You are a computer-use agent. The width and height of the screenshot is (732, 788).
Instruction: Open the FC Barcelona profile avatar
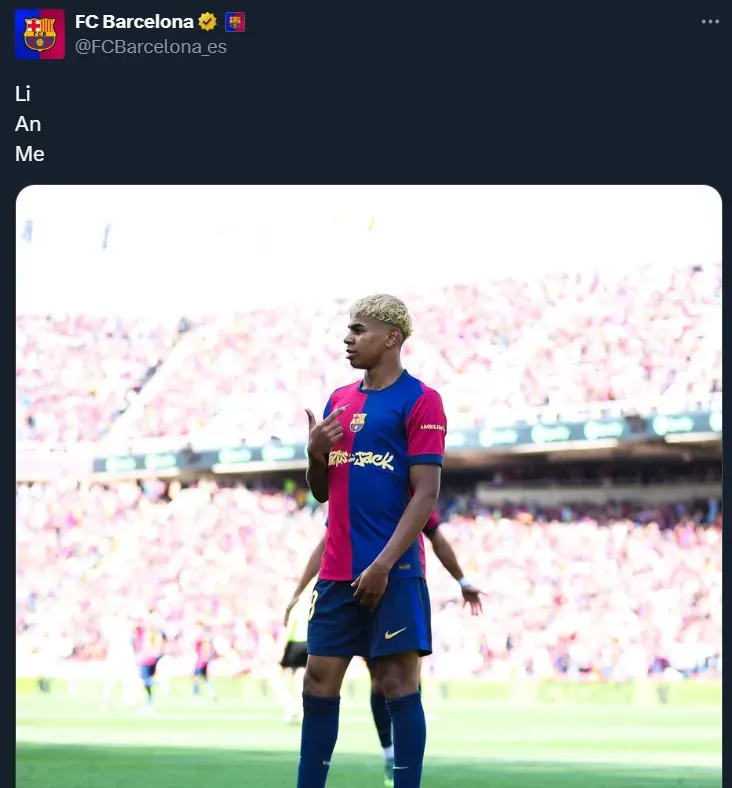tap(40, 34)
